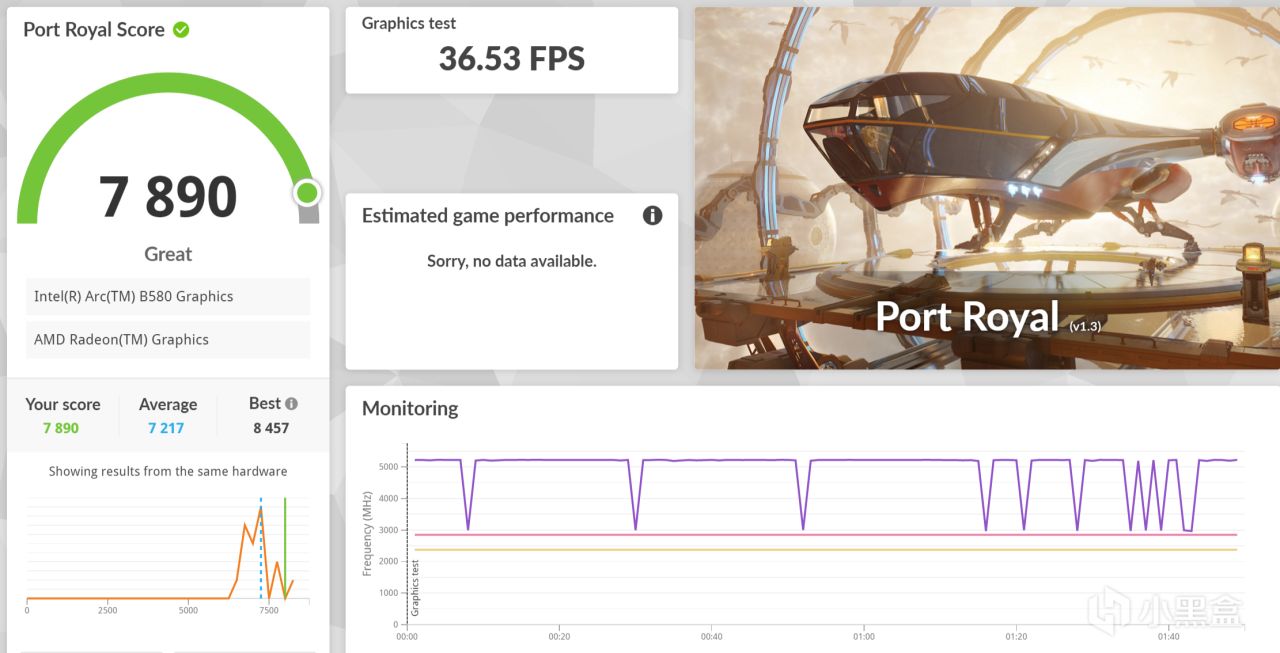Open the Port Royal benchmark thumbnail image
This screenshot has height=653, width=1280.
pos(987,188)
